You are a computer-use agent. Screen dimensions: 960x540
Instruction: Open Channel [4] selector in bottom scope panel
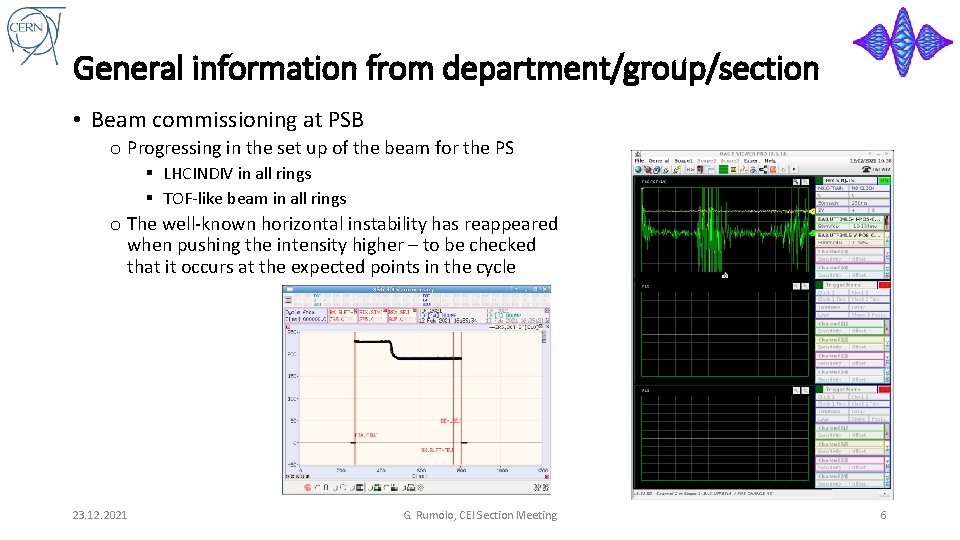[850, 476]
